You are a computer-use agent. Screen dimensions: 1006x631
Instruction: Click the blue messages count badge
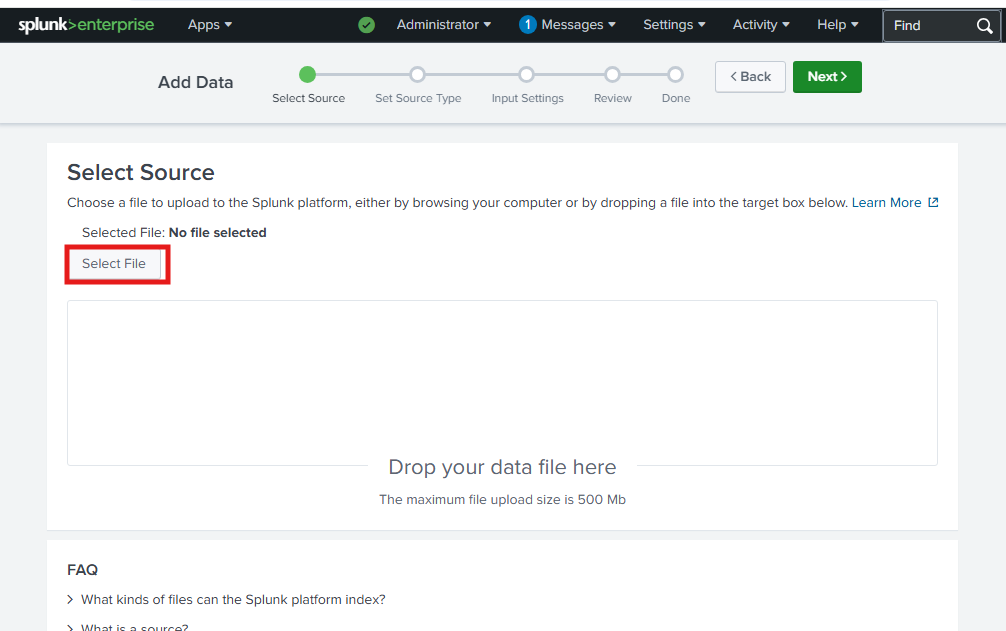click(528, 25)
